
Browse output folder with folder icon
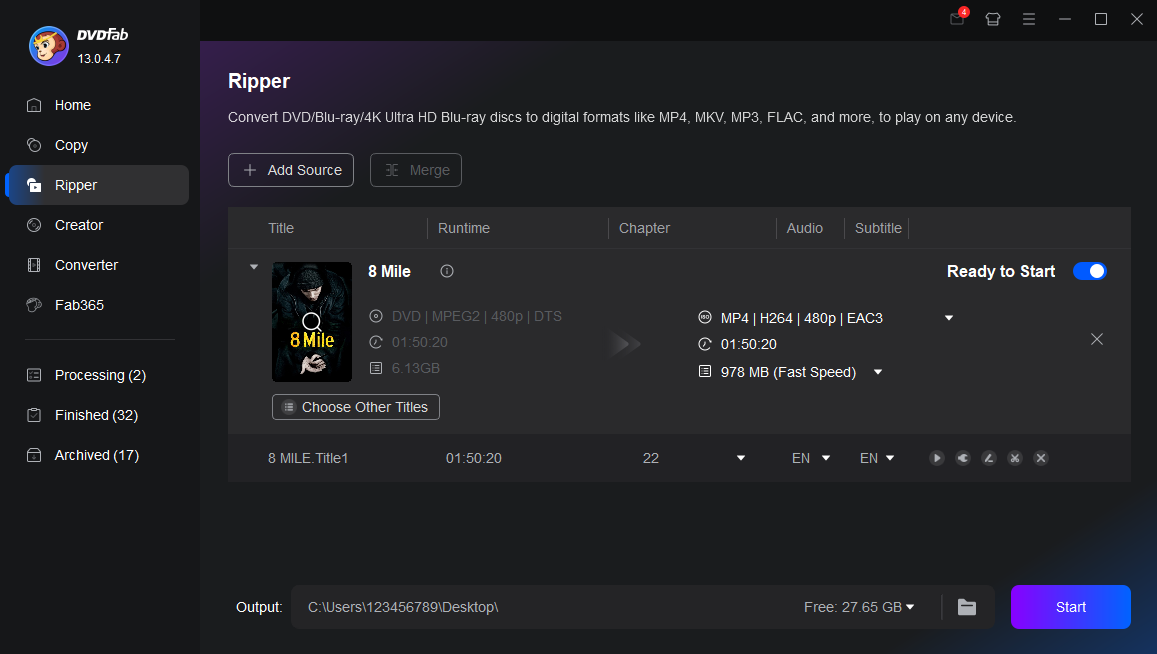click(x=967, y=607)
